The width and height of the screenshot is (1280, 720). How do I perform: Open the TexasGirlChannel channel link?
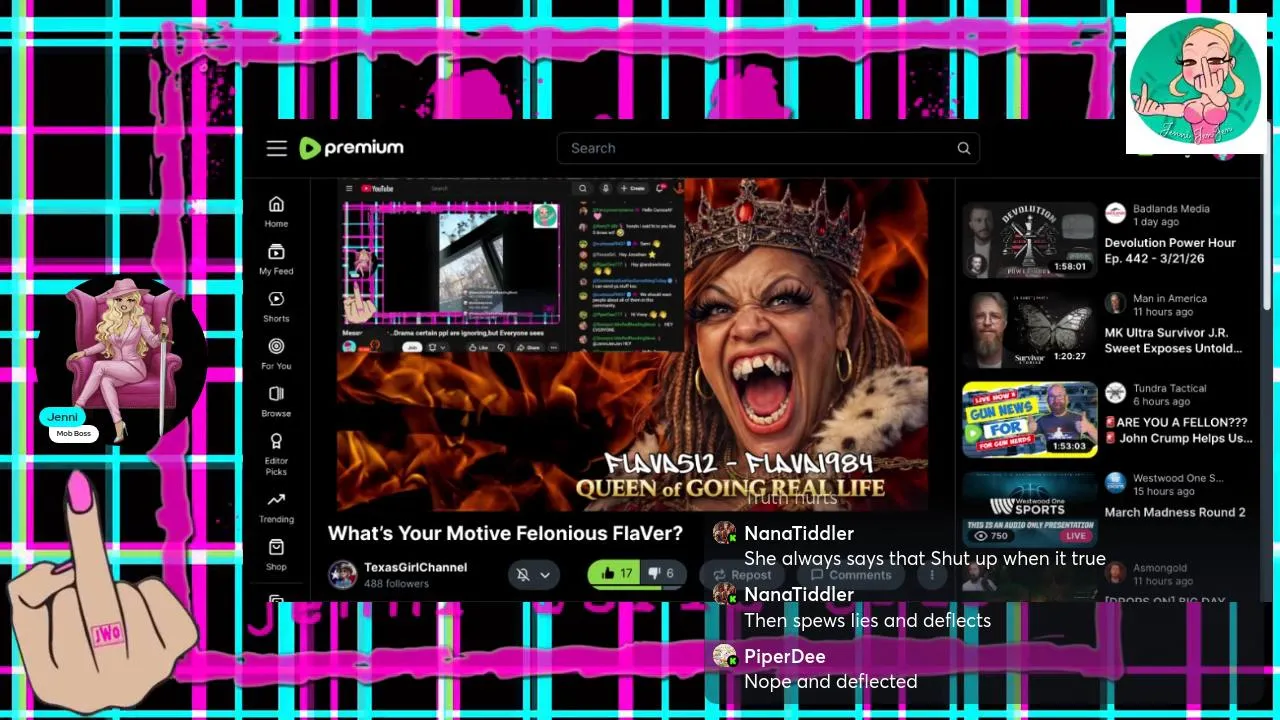(x=415, y=567)
